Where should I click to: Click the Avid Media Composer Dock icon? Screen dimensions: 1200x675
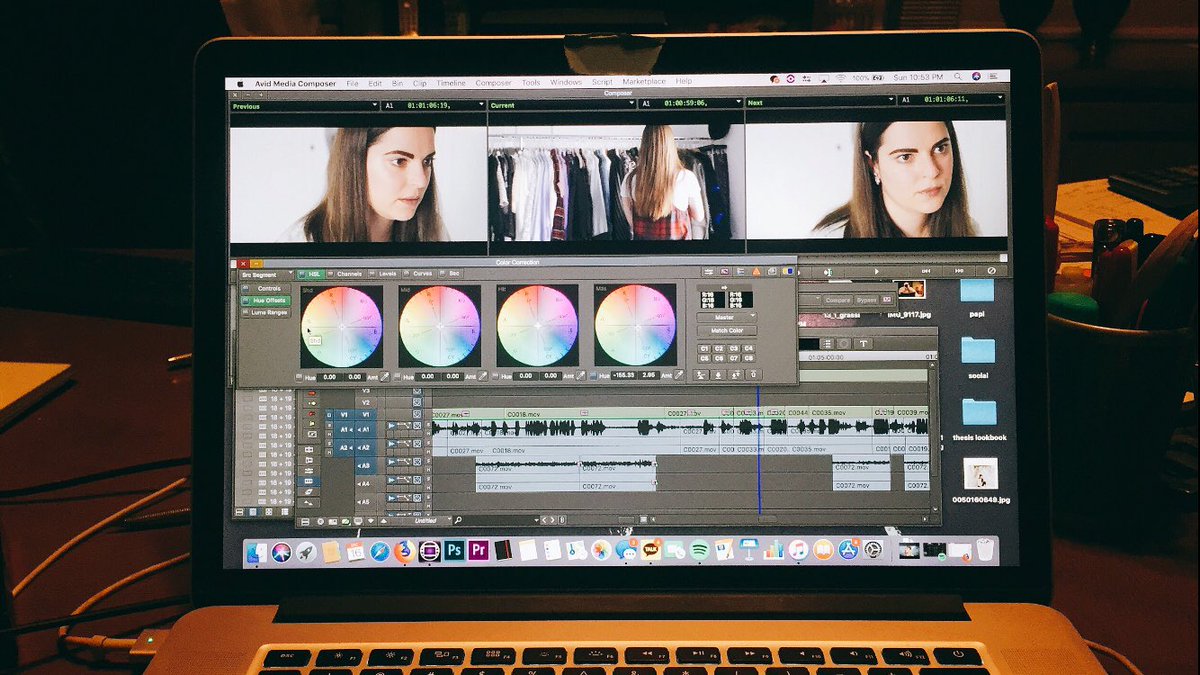tap(429, 550)
